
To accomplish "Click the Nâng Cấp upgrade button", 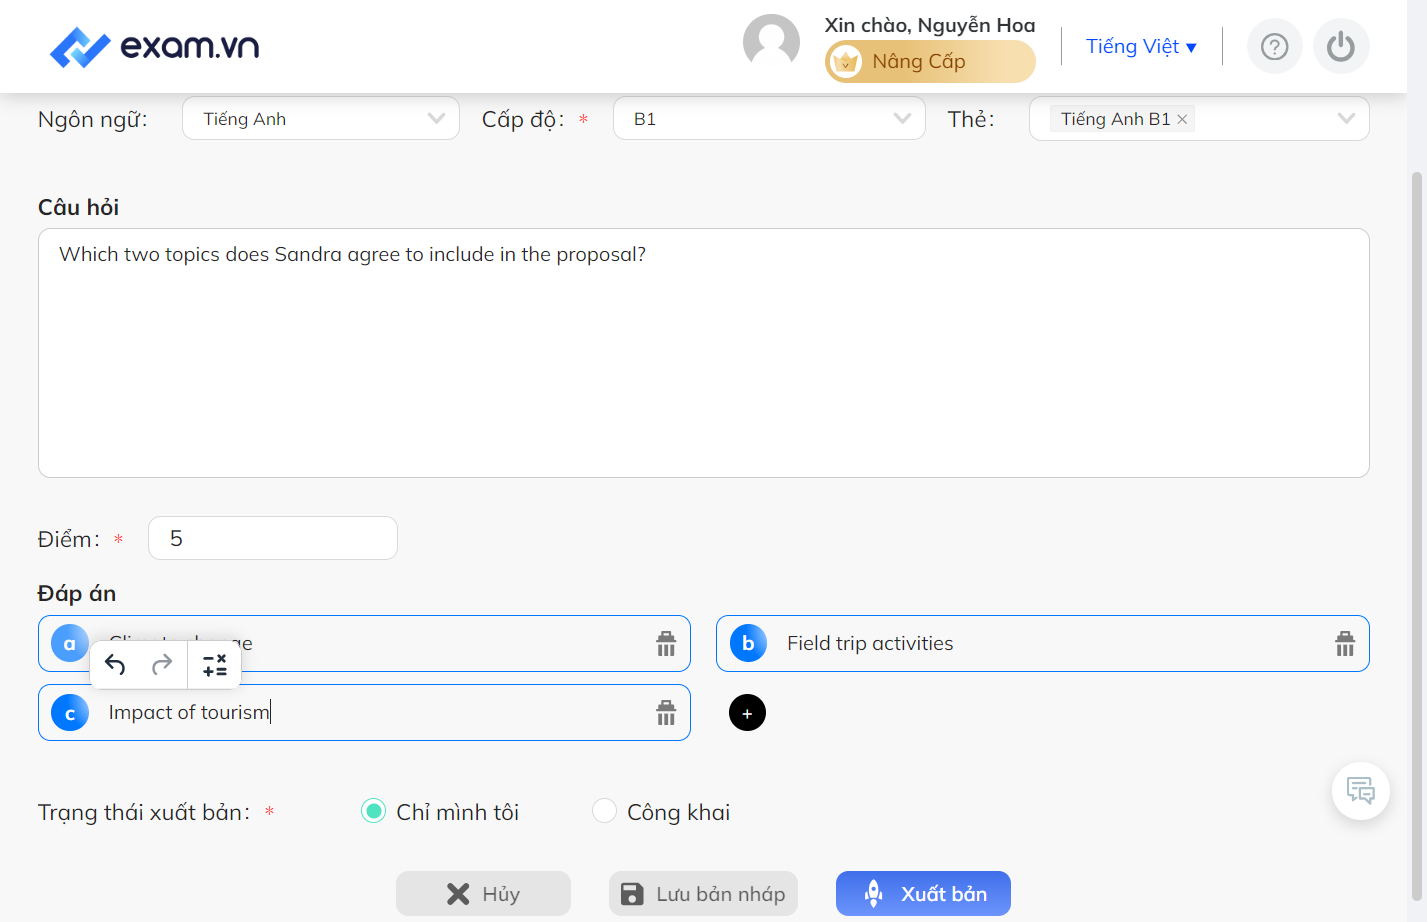I will point(930,61).
